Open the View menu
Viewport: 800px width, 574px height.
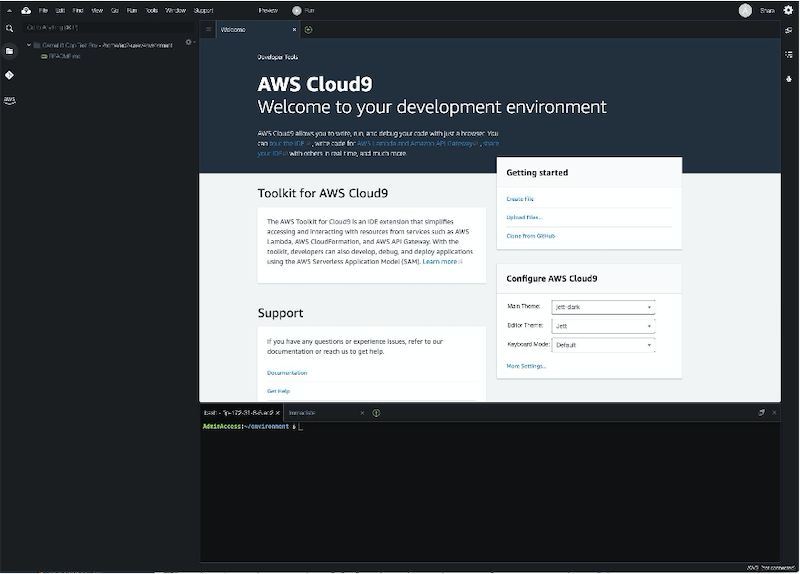[97, 10]
